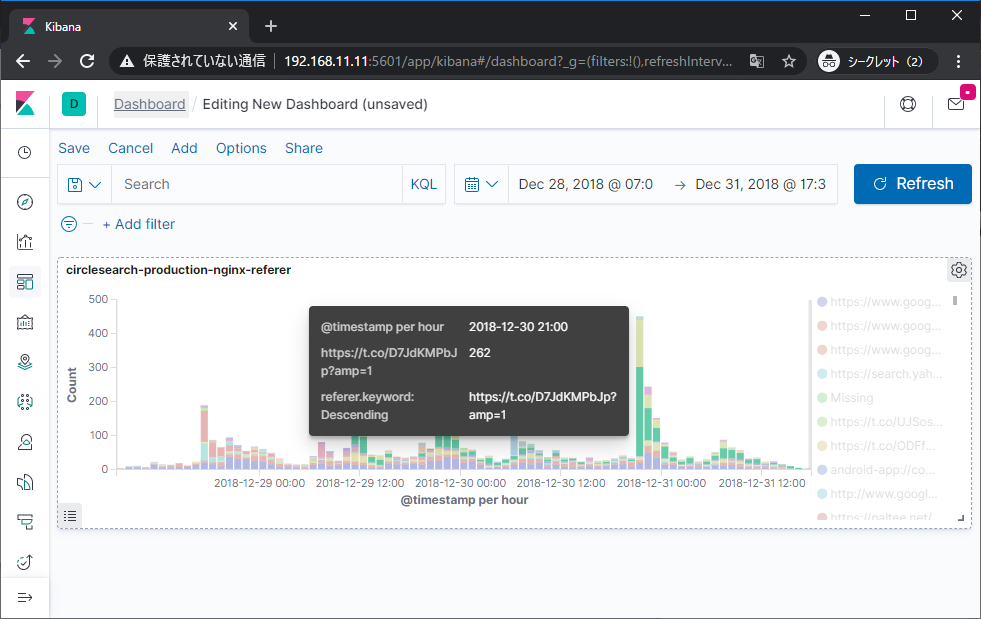
Task: Open the date quick menu calendar dropdown
Action: (x=481, y=184)
